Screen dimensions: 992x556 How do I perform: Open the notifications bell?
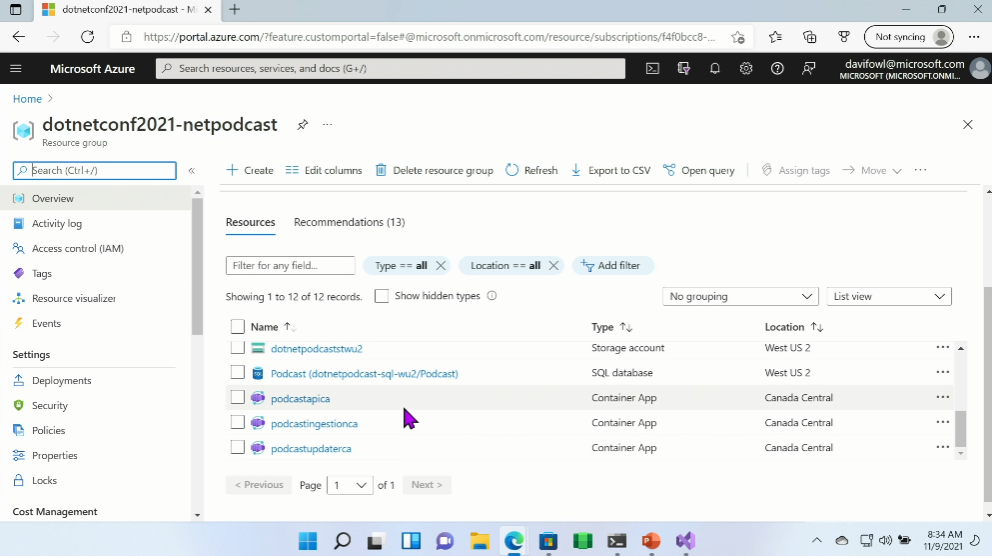tap(715, 69)
